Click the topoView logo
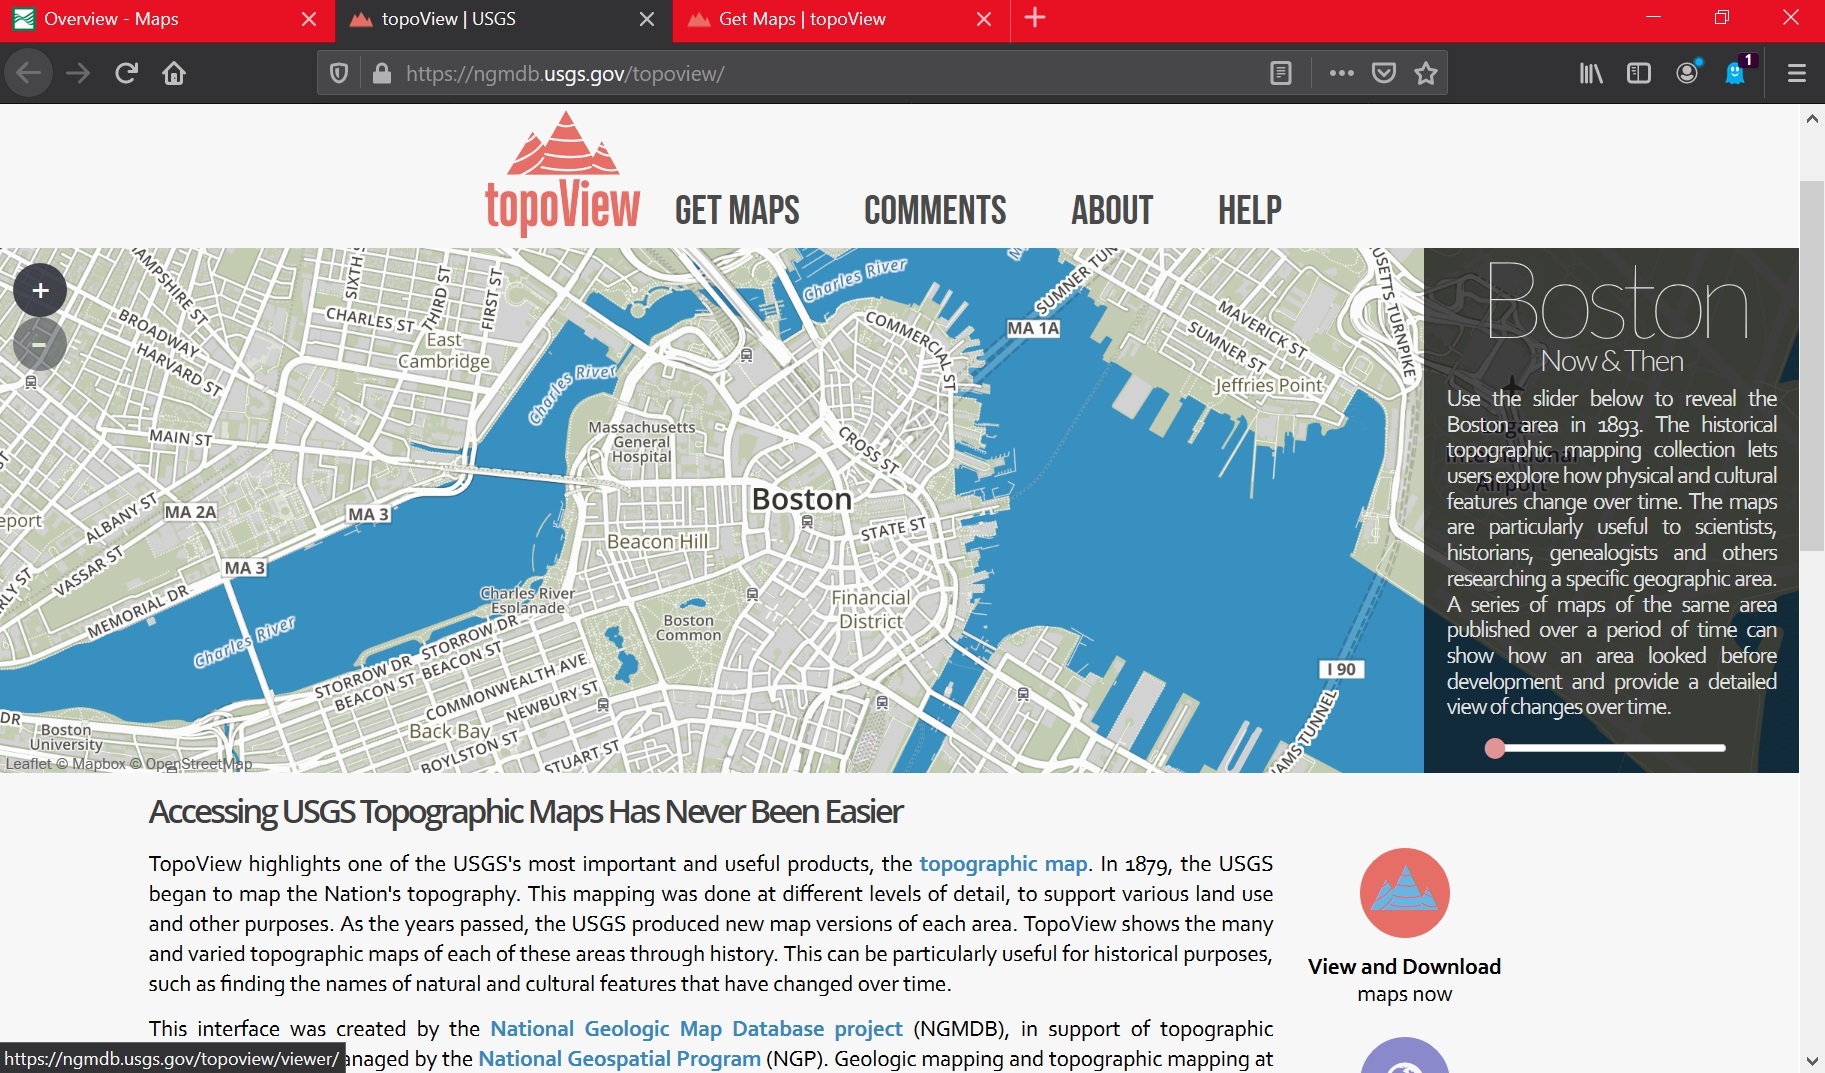The width and height of the screenshot is (1825, 1073). (x=563, y=173)
